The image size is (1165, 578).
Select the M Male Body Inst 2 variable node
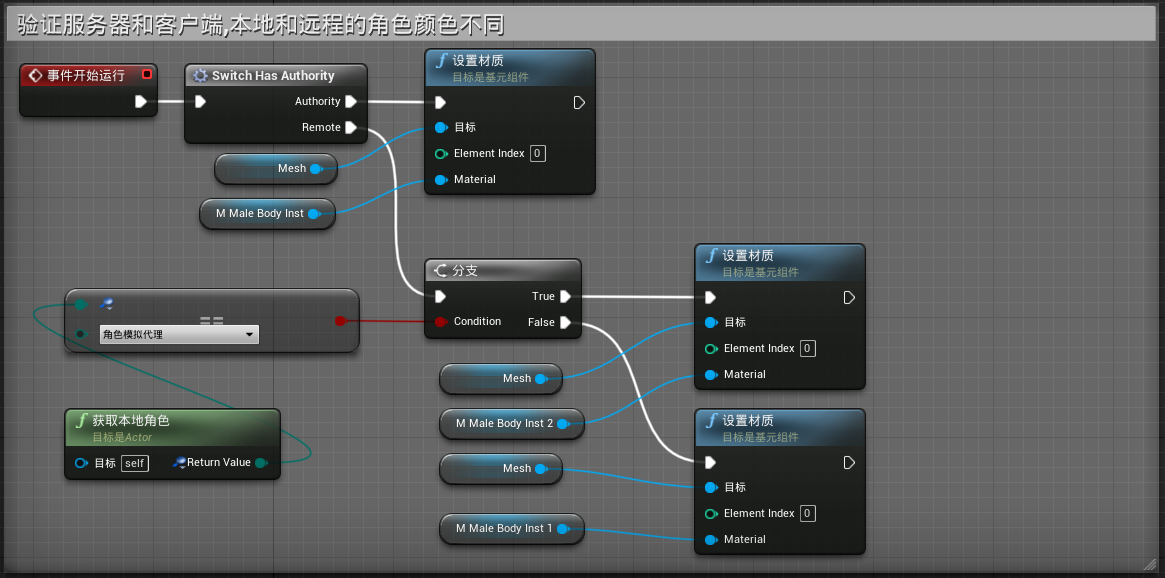tap(505, 424)
